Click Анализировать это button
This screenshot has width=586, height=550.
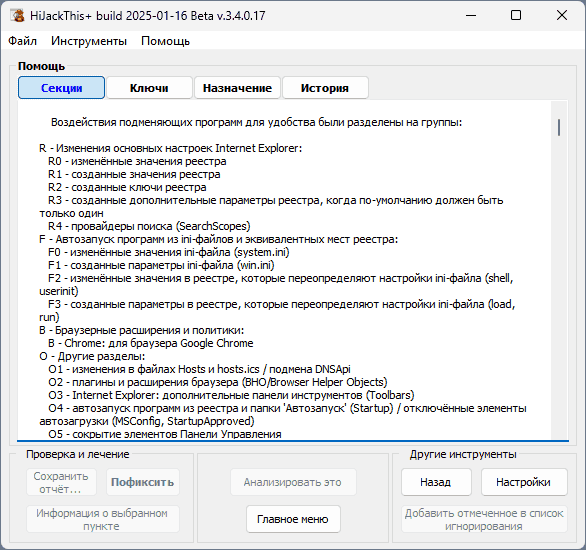[x=293, y=482]
